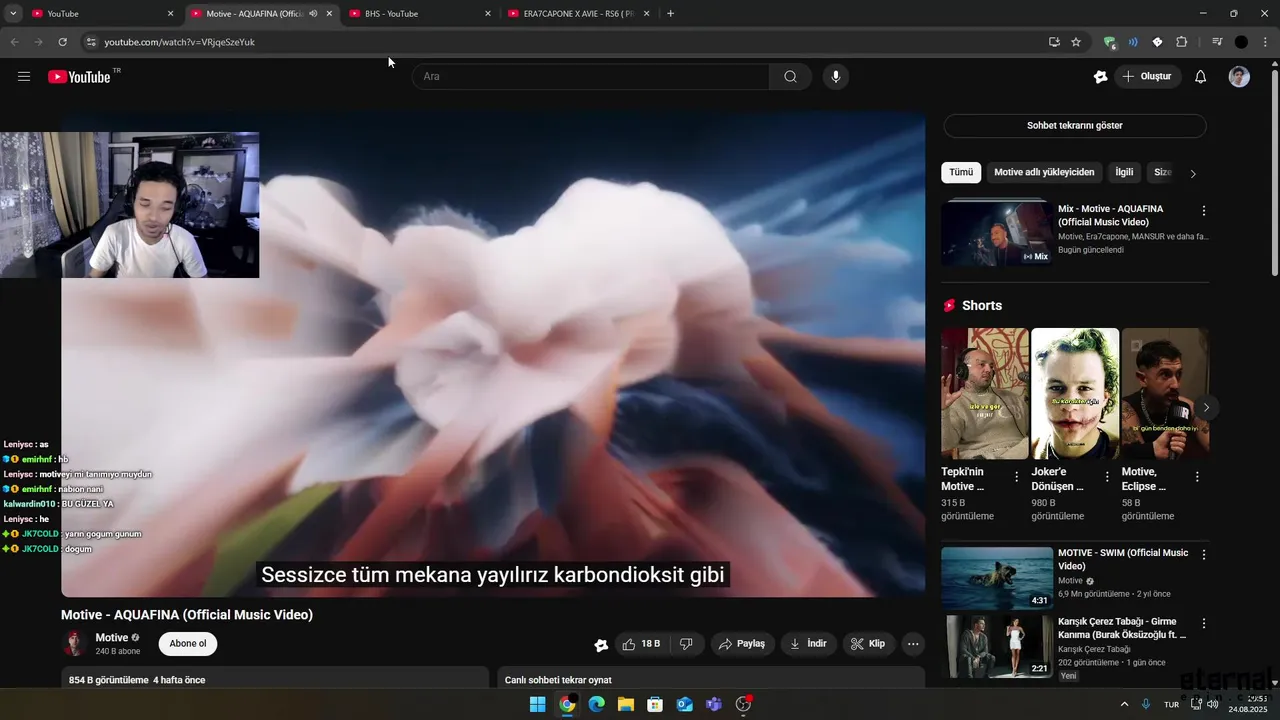Select Motive adlı yükleyiciden chip
Image resolution: width=1280 pixels, height=720 pixels.
(1044, 172)
